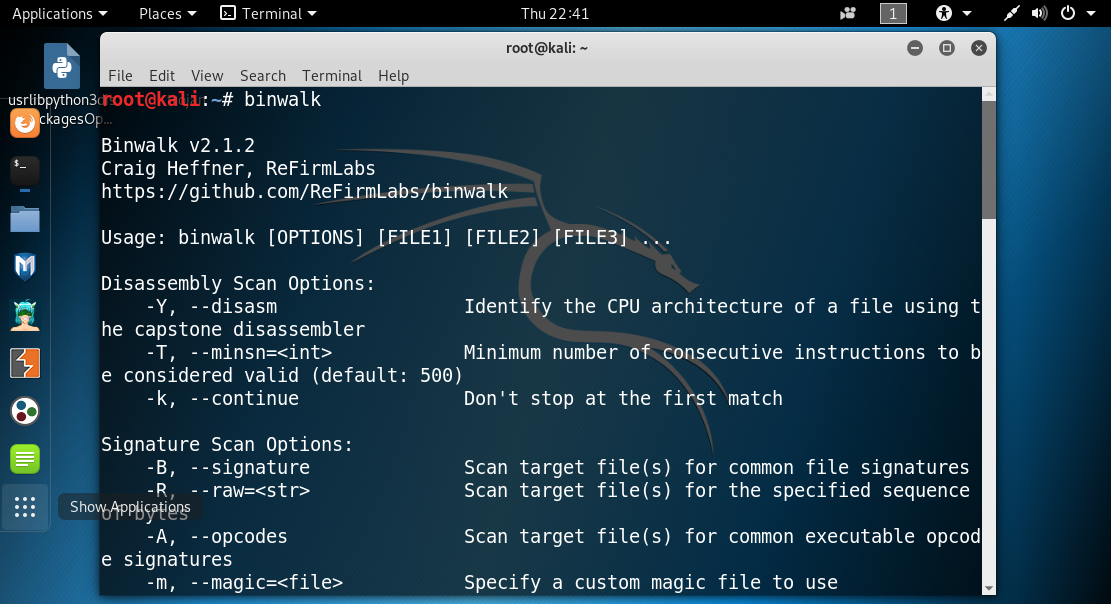Viewport: 1111px width, 604px height.
Task: Launch Metasploit from the dock
Action: click(x=25, y=267)
